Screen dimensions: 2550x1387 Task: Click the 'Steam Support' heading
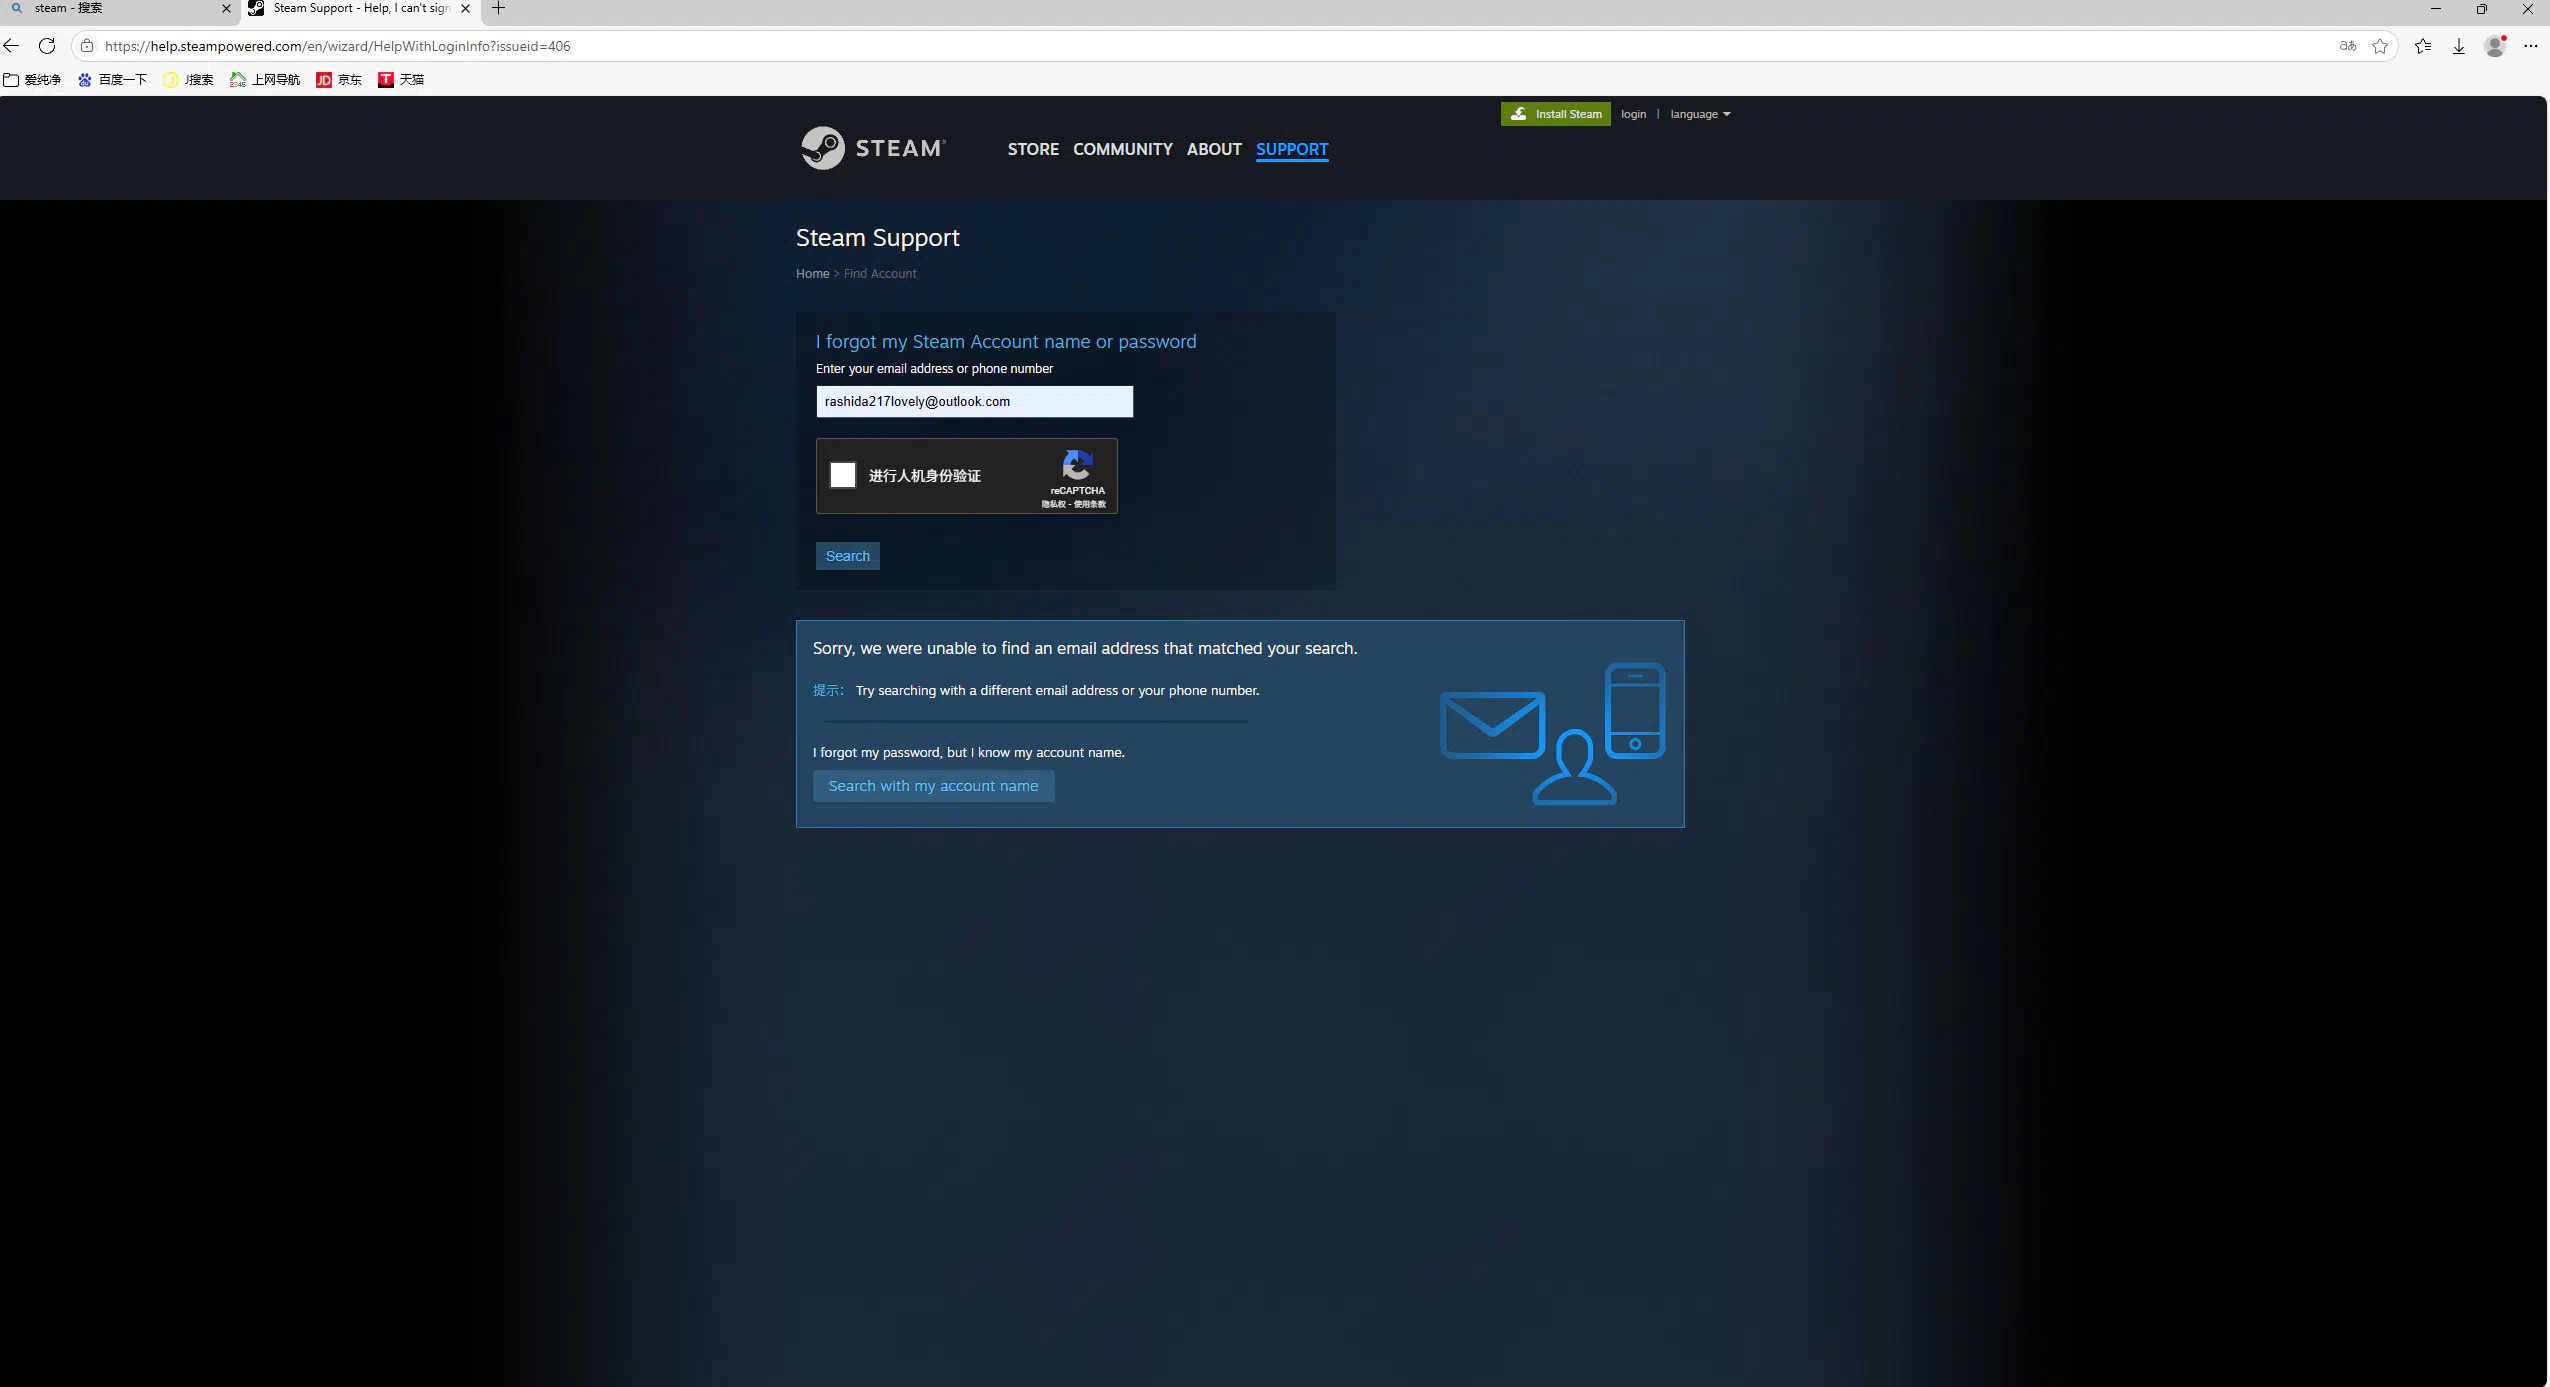point(878,238)
